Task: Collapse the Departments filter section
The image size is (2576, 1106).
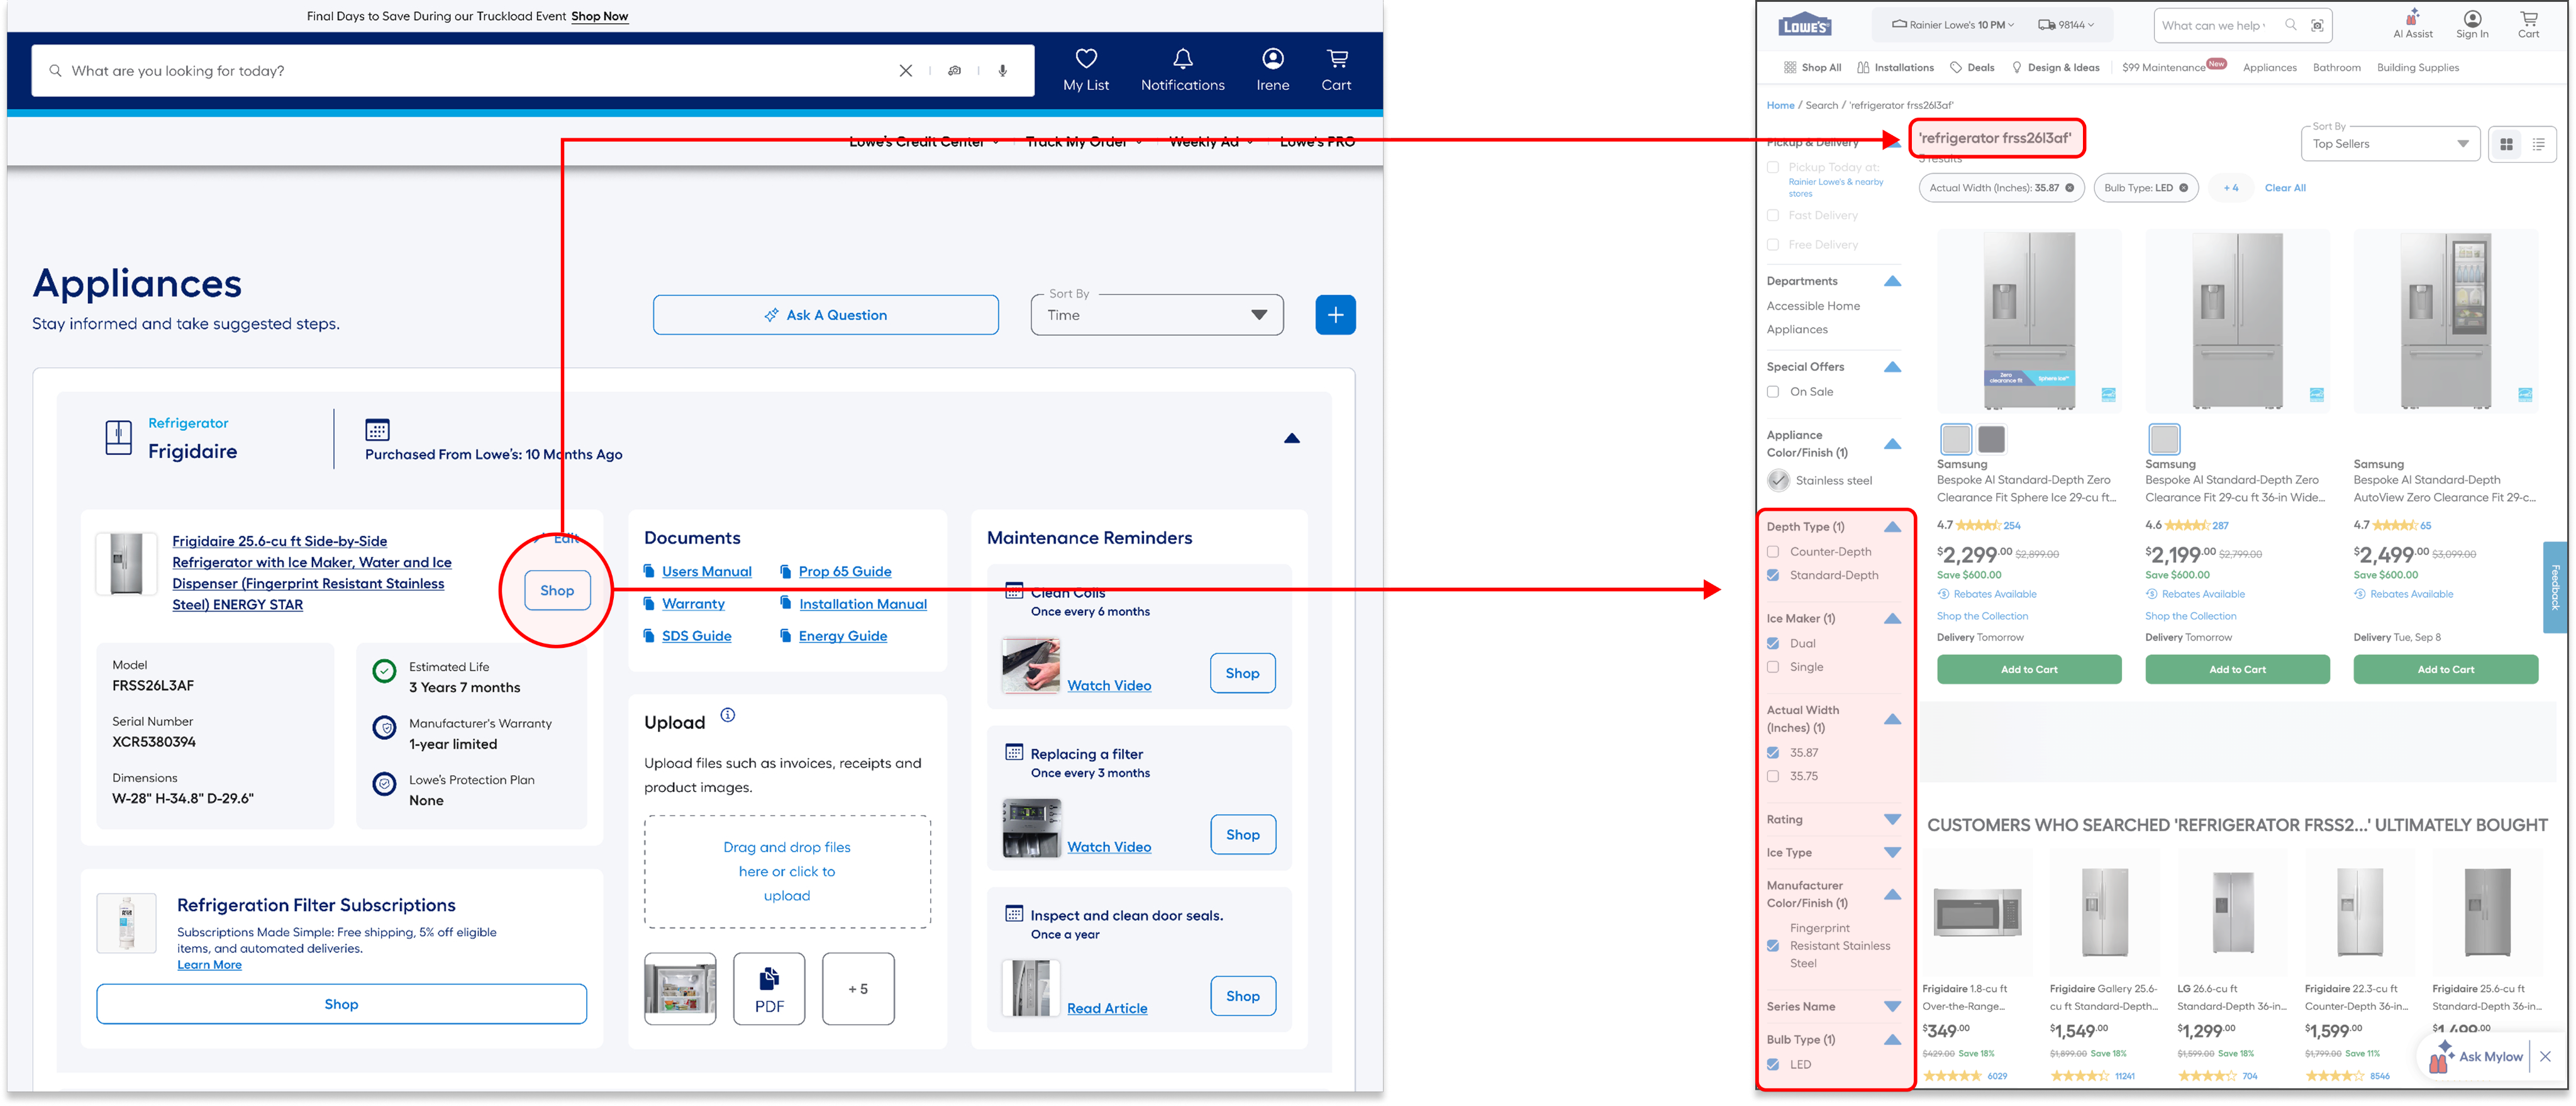Action: pyautogui.click(x=1892, y=281)
